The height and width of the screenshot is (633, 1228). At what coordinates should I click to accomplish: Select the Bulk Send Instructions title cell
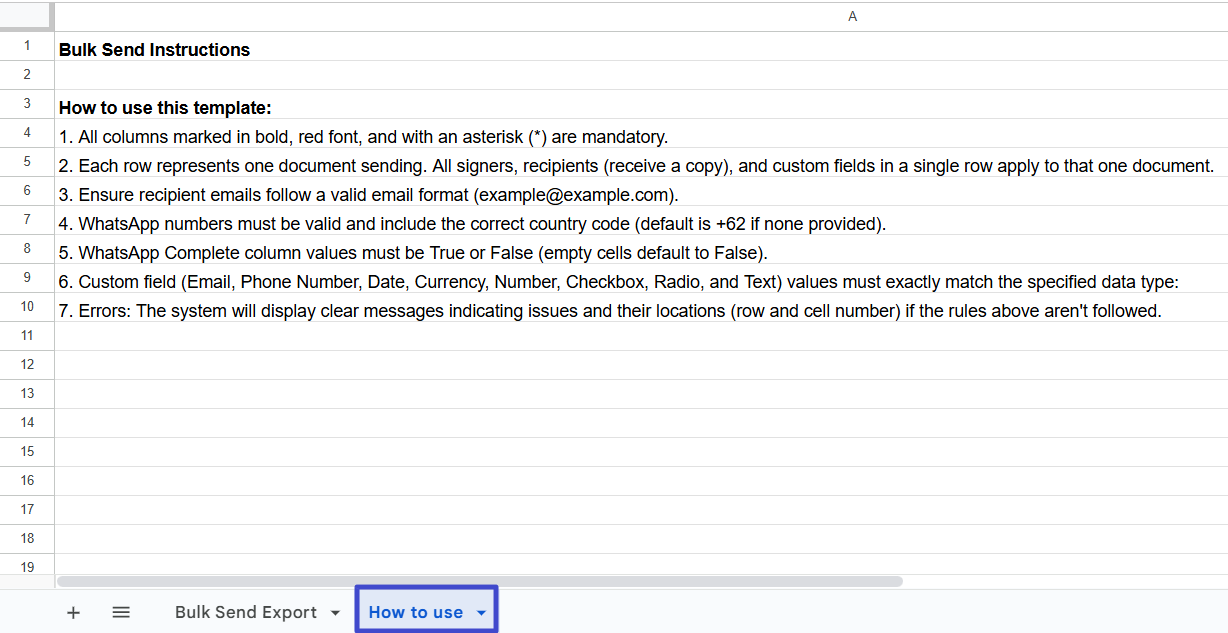click(x=154, y=50)
